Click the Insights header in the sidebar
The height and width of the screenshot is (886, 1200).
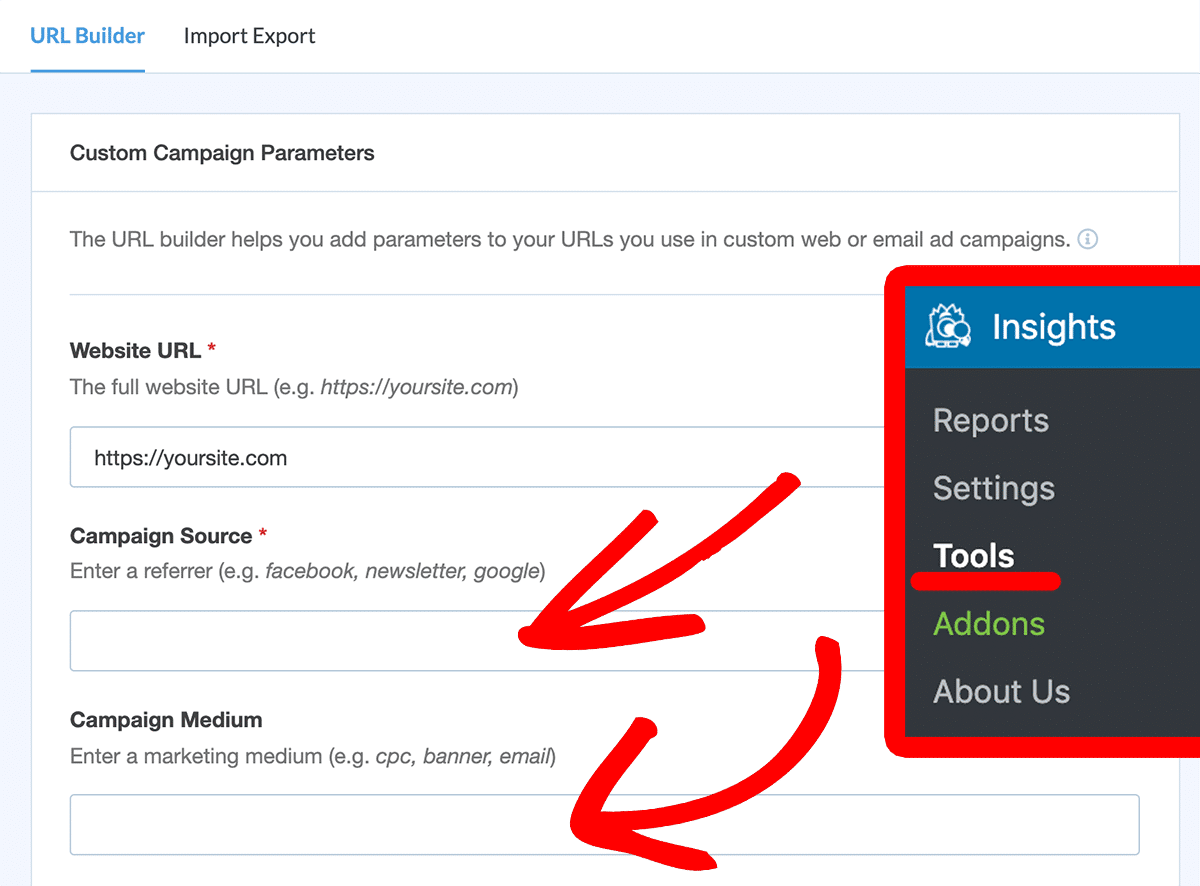pos(1053,325)
